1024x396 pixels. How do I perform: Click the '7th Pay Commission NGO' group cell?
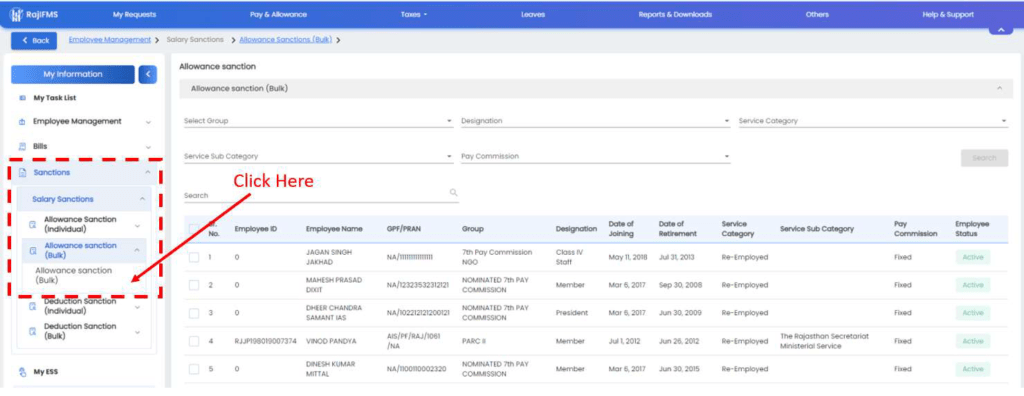(x=497, y=257)
